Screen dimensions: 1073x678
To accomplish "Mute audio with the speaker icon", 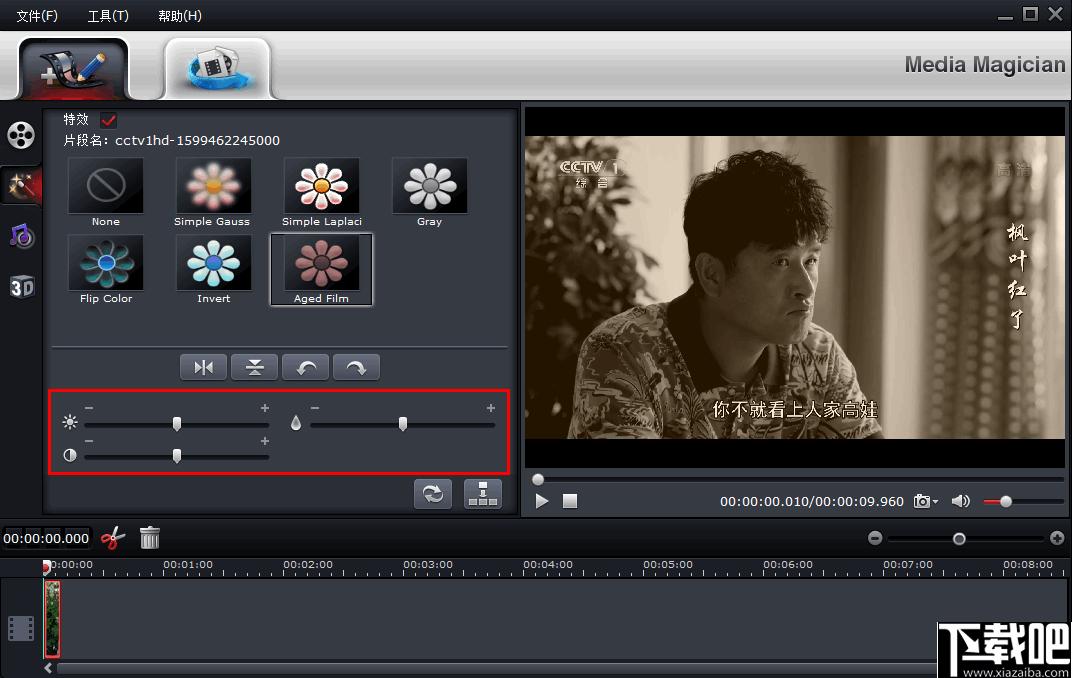I will coord(961,501).
